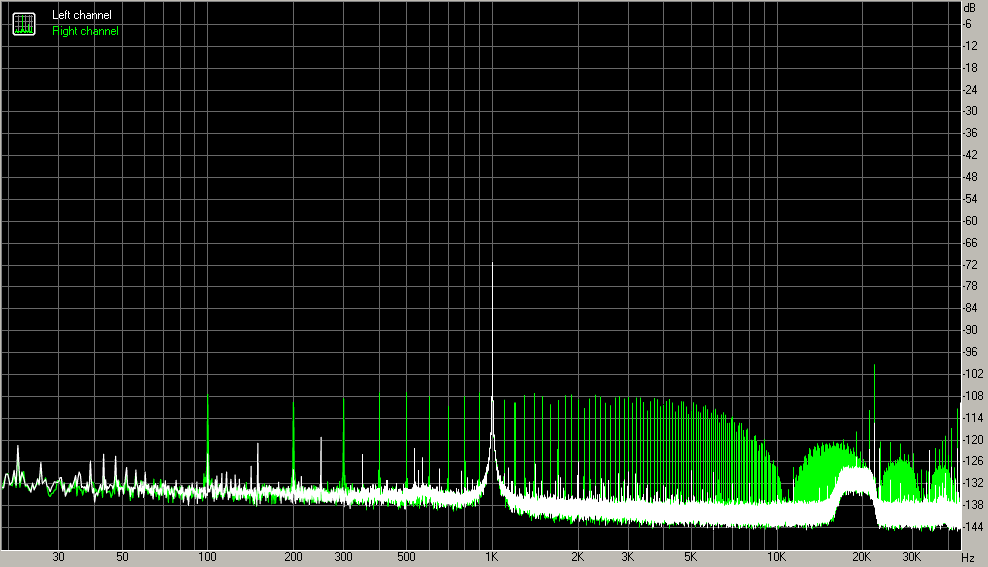This screenshot has width=988, height=567.
Task: Click the "-120" dB scale label
Action: 973,439
